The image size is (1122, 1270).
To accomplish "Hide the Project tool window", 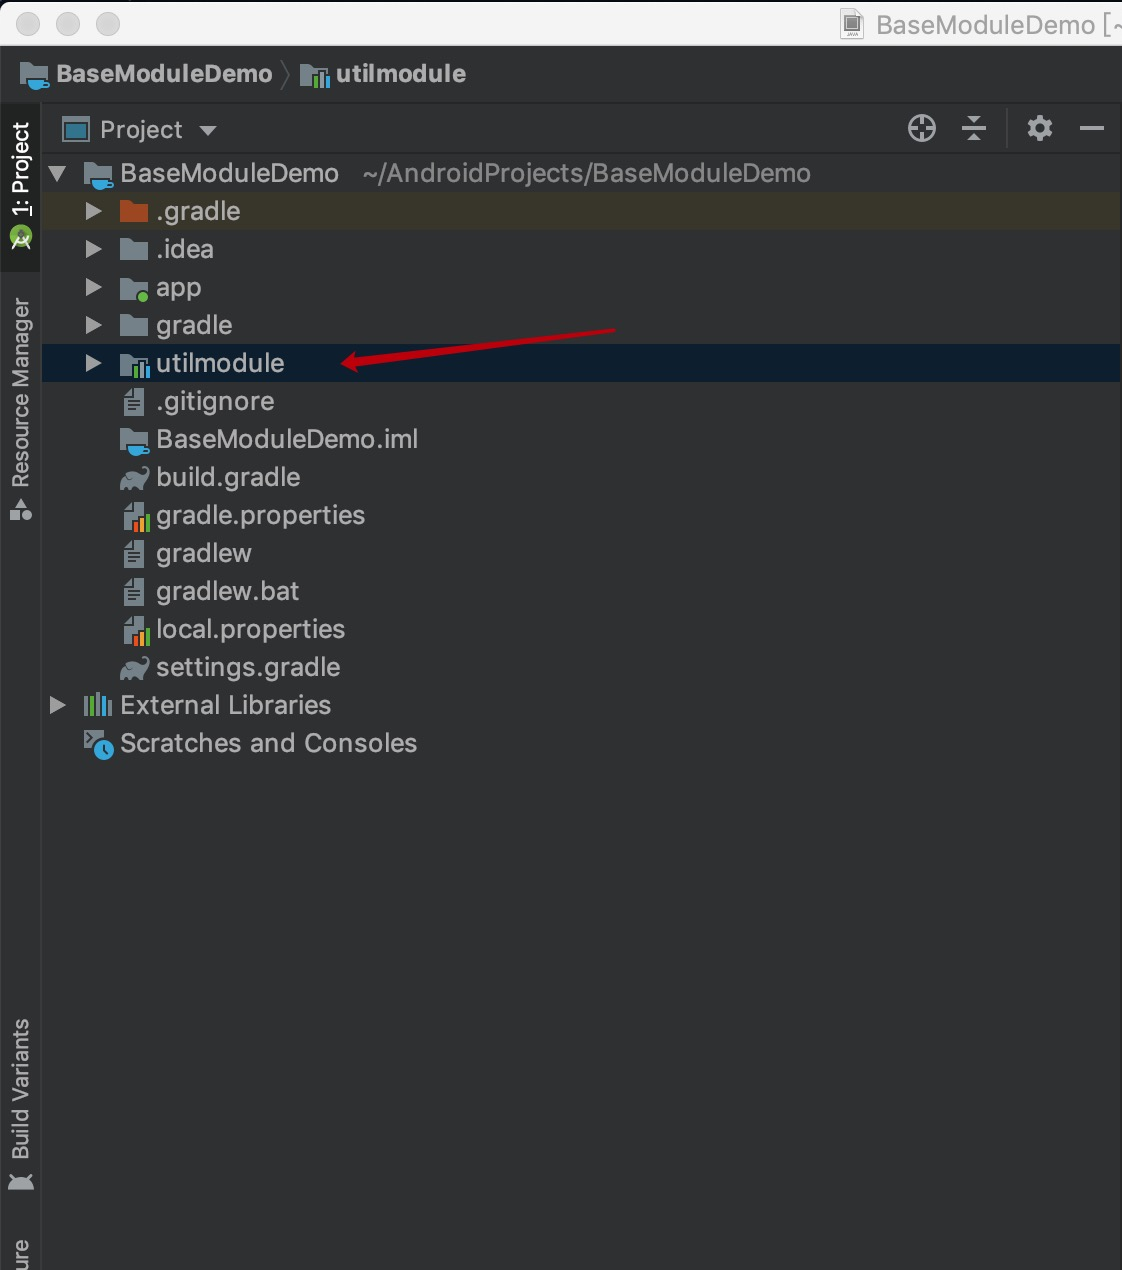I will (1092, 128).
